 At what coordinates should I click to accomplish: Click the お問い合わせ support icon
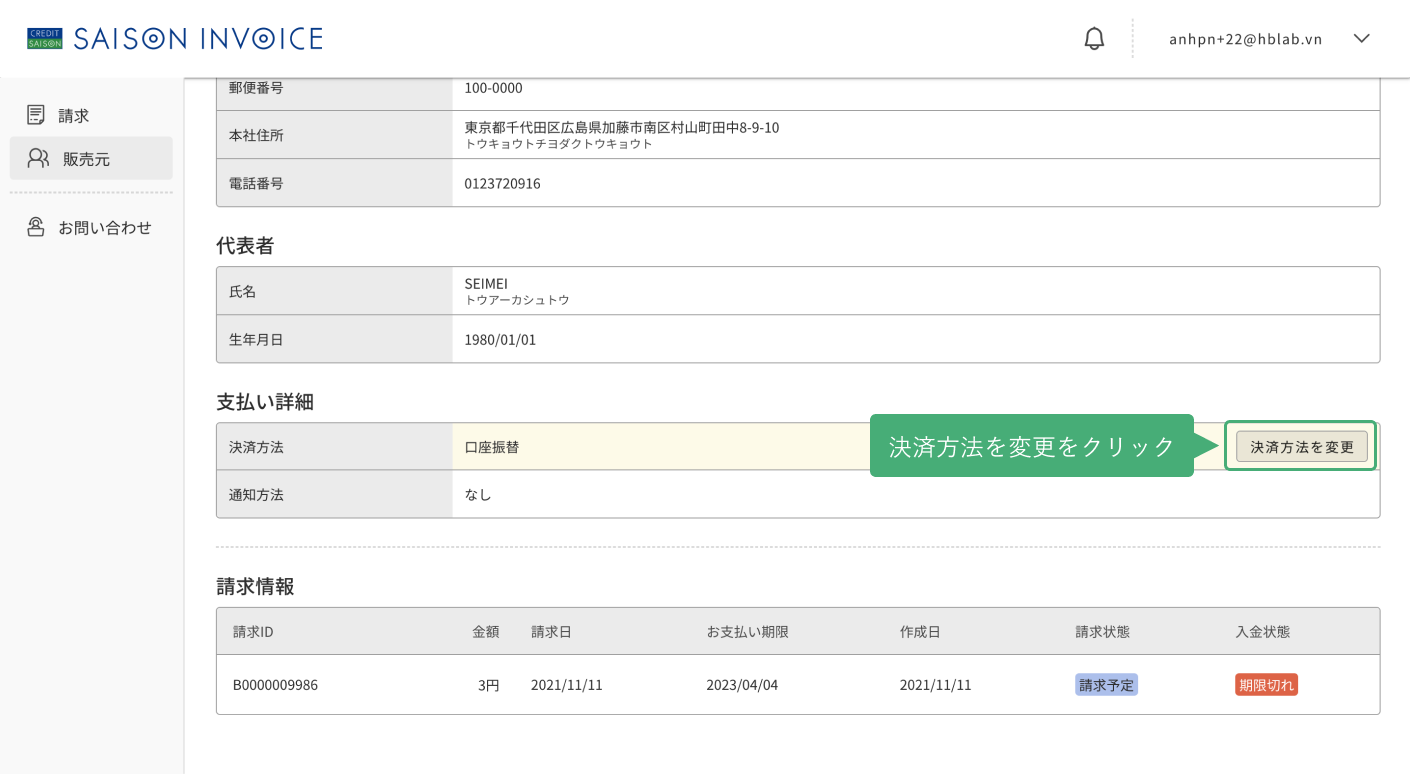[36, 227]
